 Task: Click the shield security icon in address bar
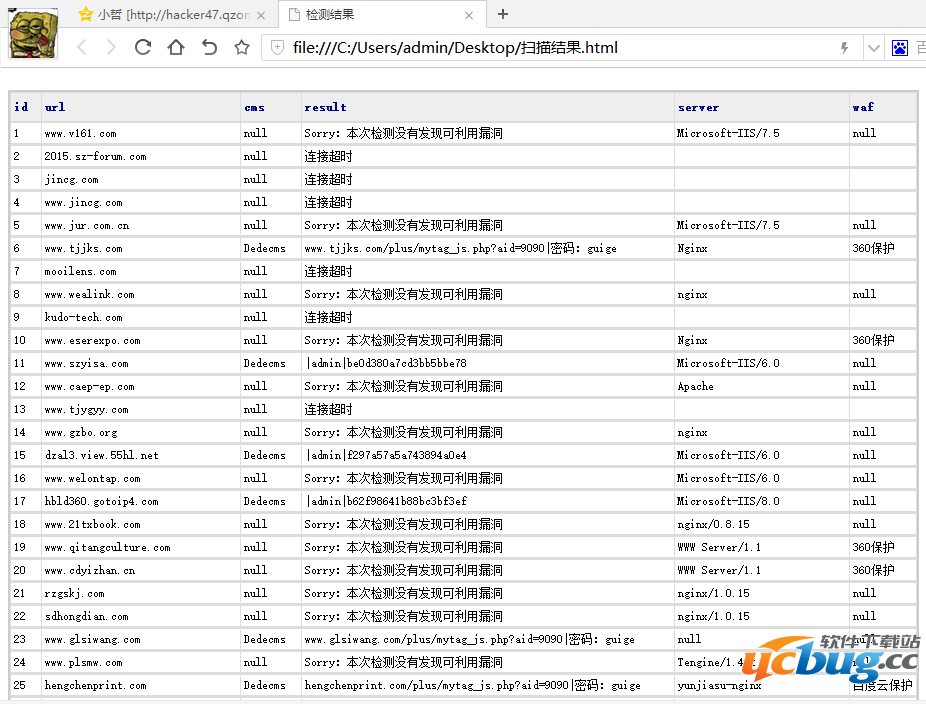coord(277,48)
